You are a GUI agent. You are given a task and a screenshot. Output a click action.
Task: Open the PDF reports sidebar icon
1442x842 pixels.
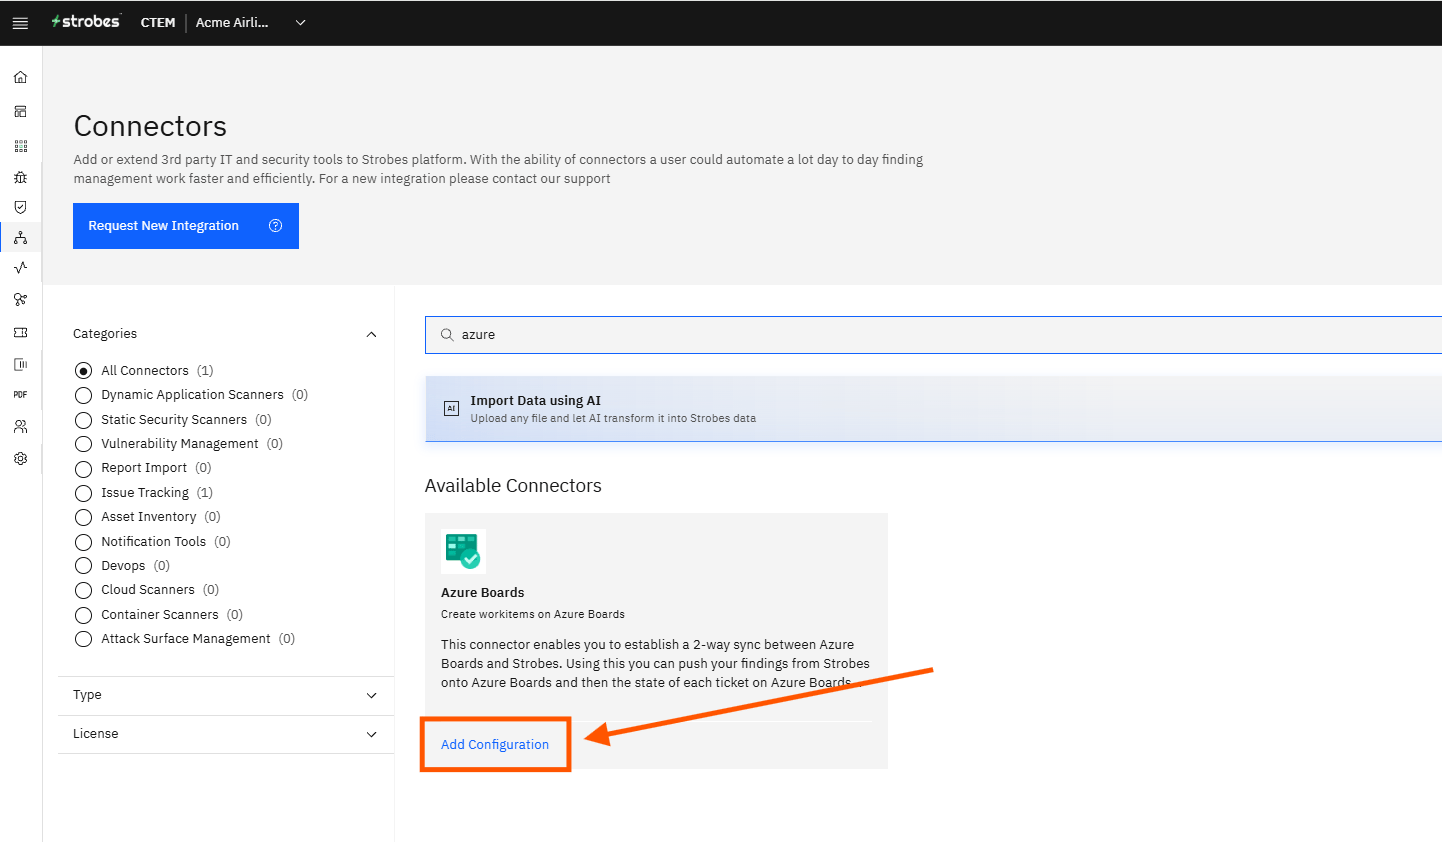[x=20, y=395]
